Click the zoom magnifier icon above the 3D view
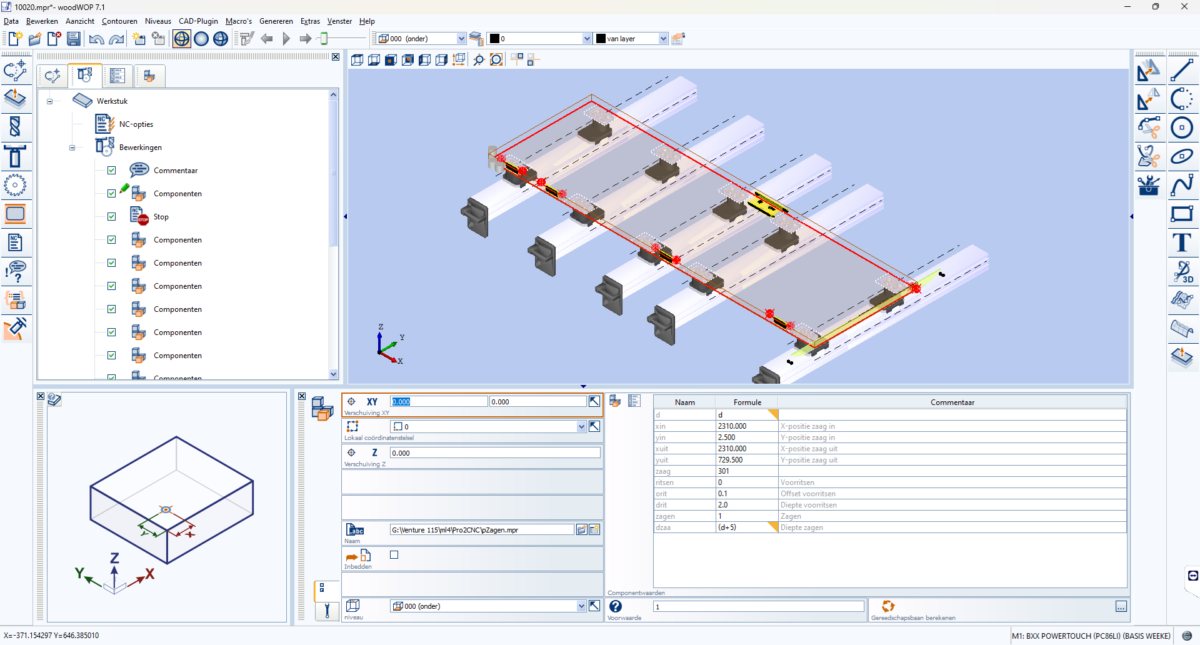Image resolution: width=1200 pixels, height=645 pixels. coord(480,59)
